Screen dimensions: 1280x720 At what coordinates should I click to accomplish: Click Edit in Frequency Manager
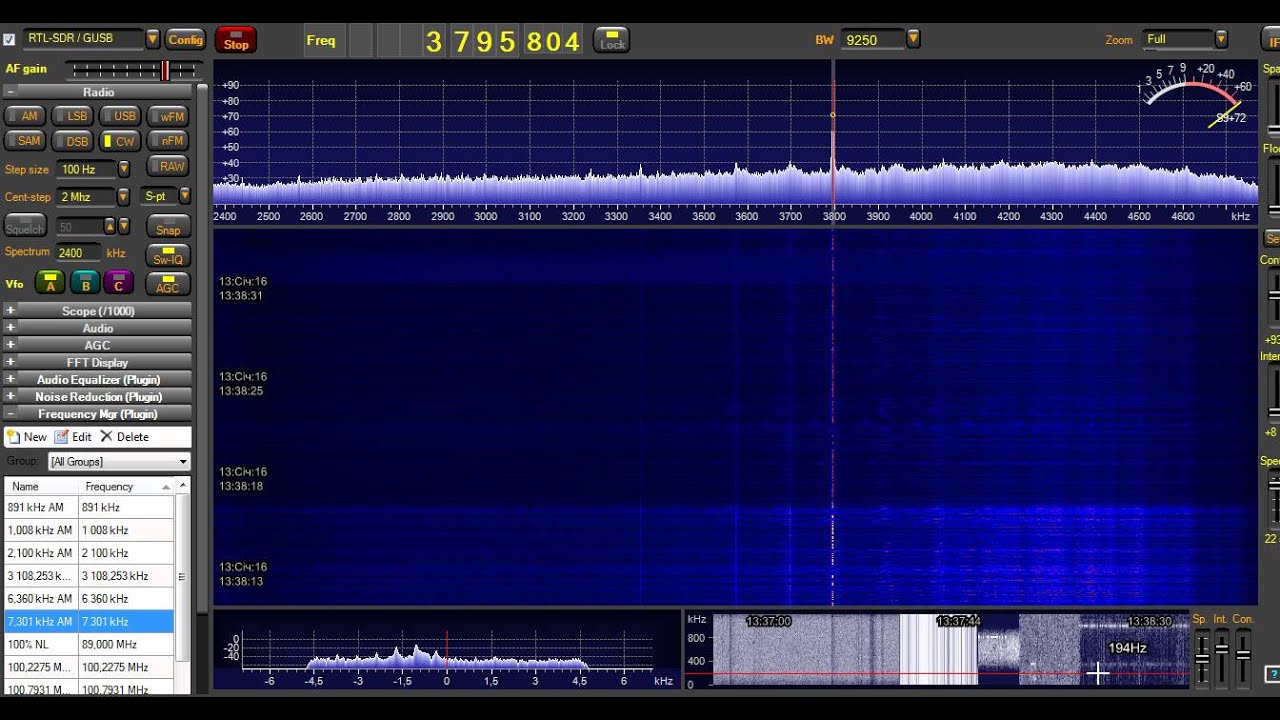73,437
